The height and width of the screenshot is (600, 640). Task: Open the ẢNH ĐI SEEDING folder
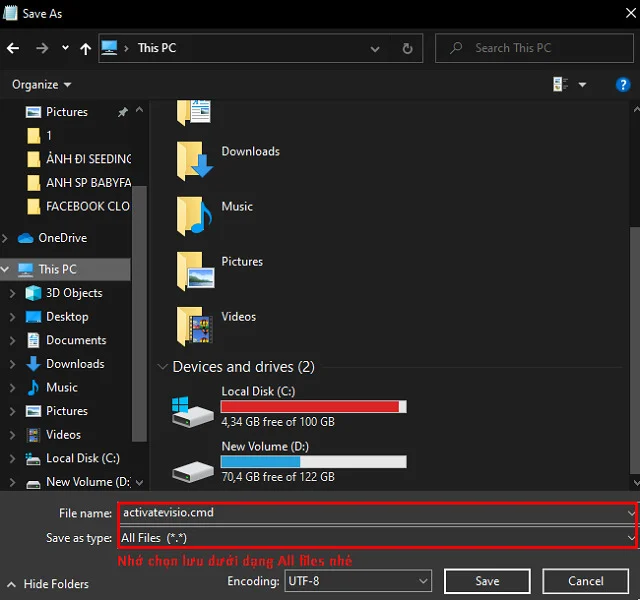tap(79, 159)
